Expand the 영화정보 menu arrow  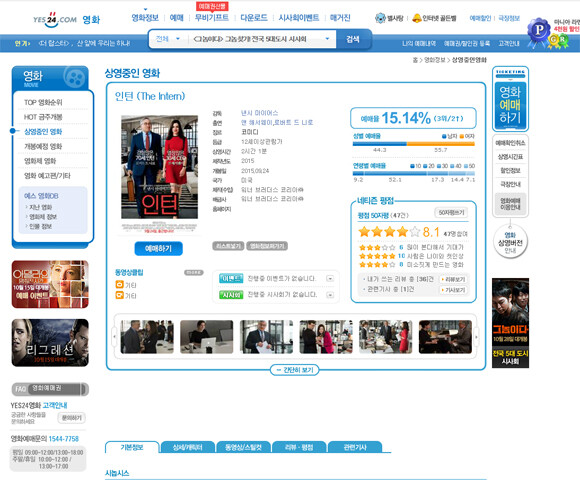[145, 10]
